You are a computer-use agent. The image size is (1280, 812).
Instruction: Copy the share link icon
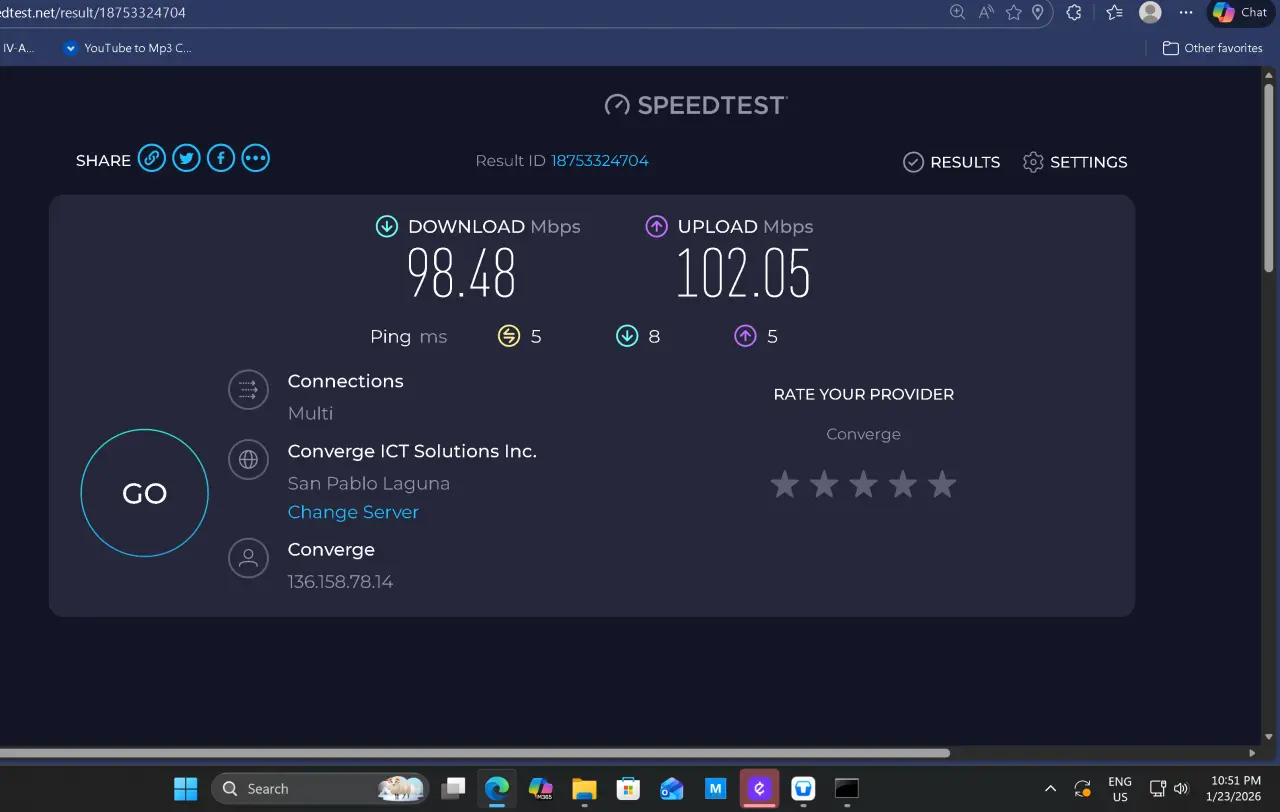(x=151, y=158)
